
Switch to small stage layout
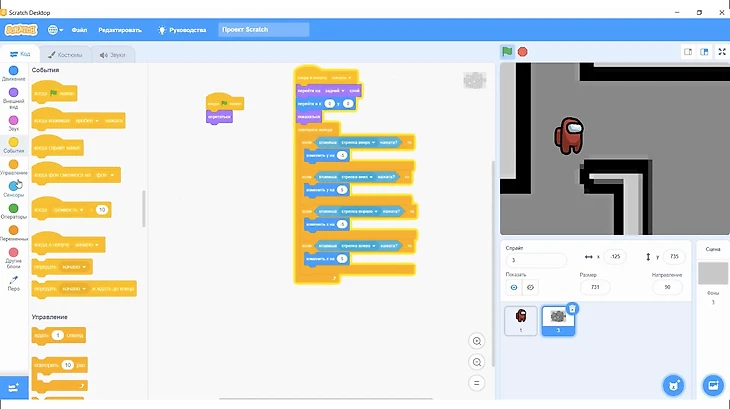pyautogui.click(x=688, y=52)
